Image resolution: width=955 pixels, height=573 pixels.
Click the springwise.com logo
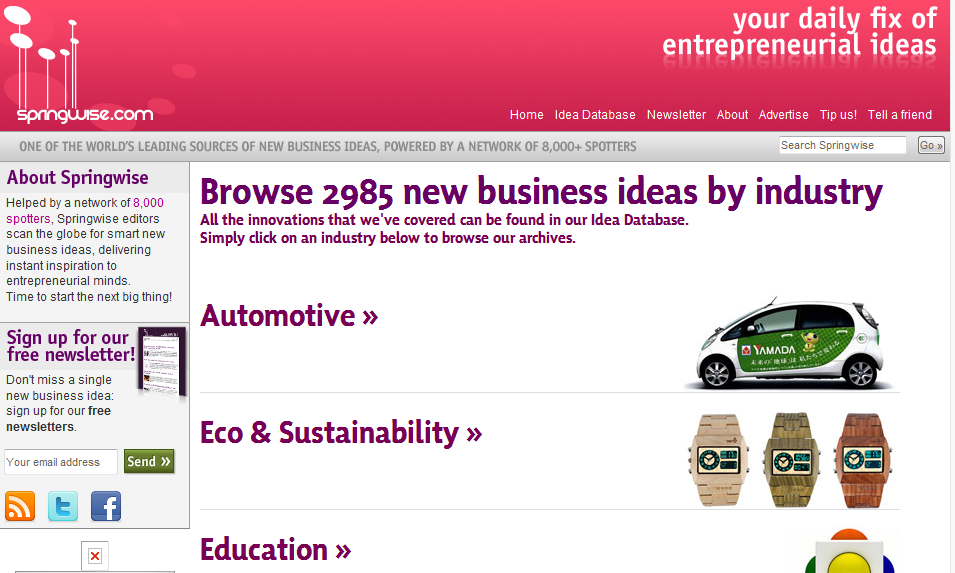click(79, 65)
